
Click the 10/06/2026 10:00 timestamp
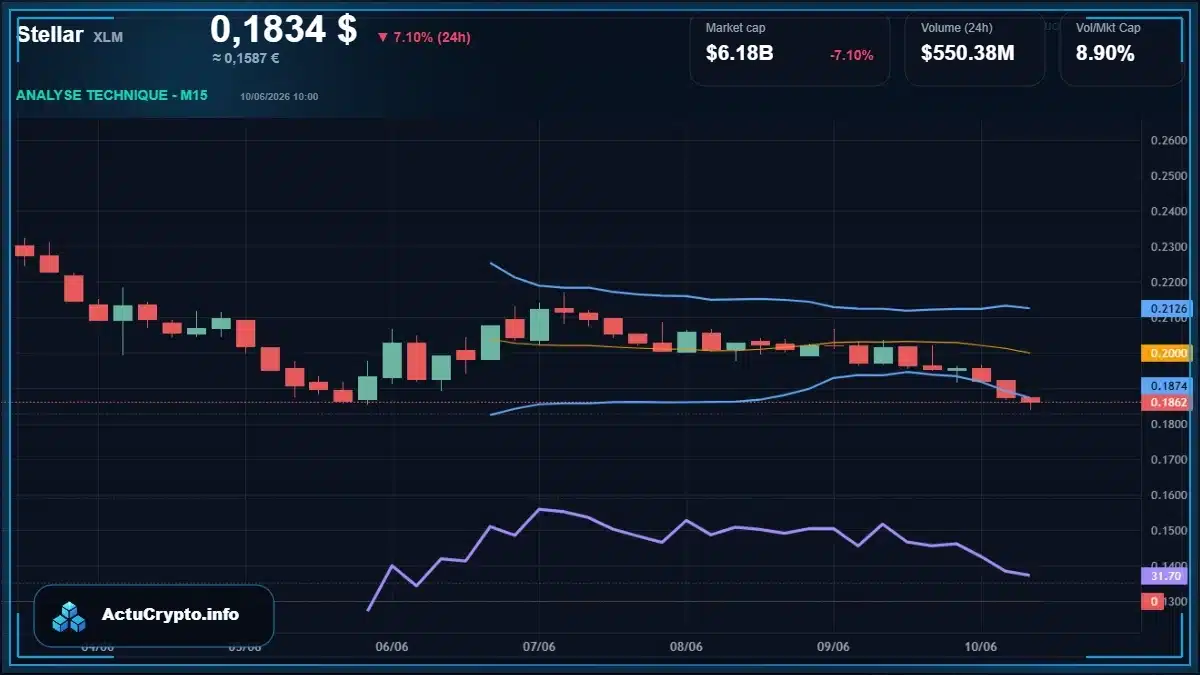click(279, 97)
